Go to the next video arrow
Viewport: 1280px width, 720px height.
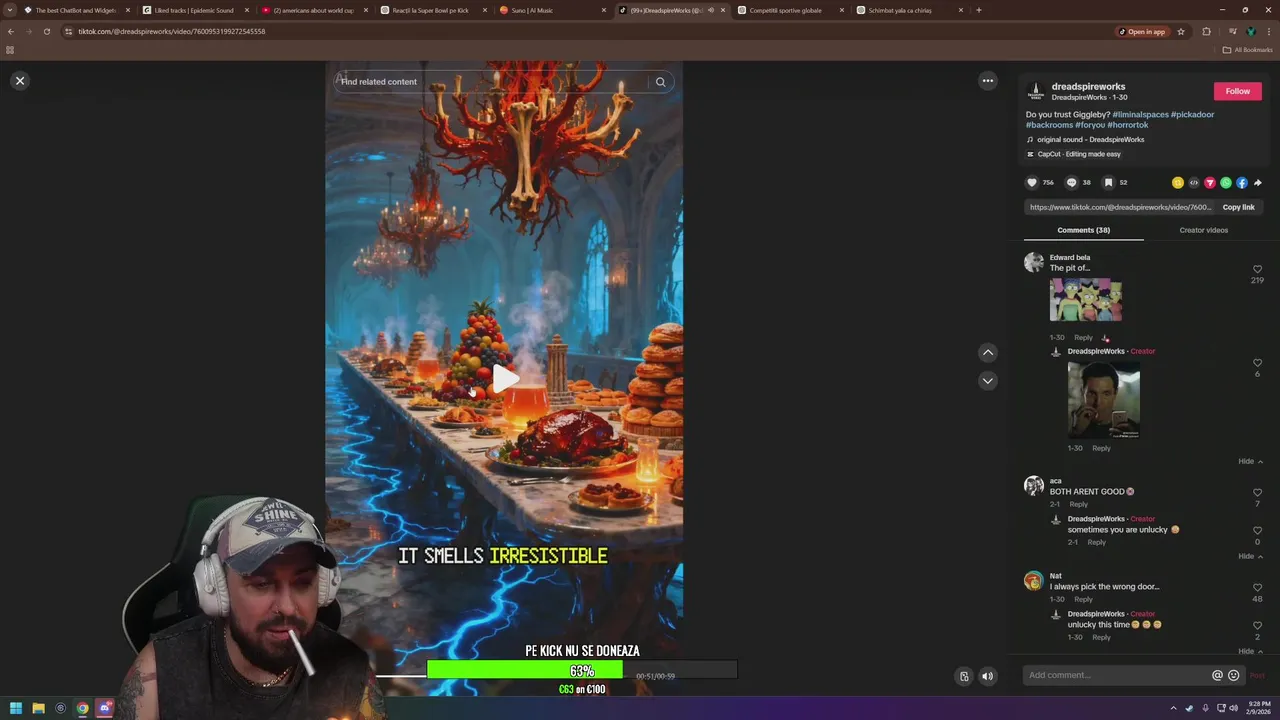(x=988, y=380)
